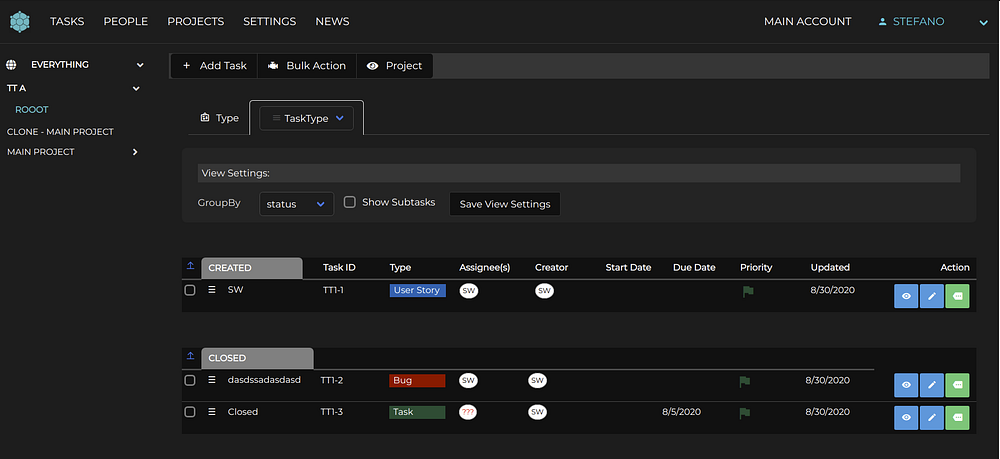
Task: Expand the MAIN PROJECT tree item
Action: click(x=135, y=152)
